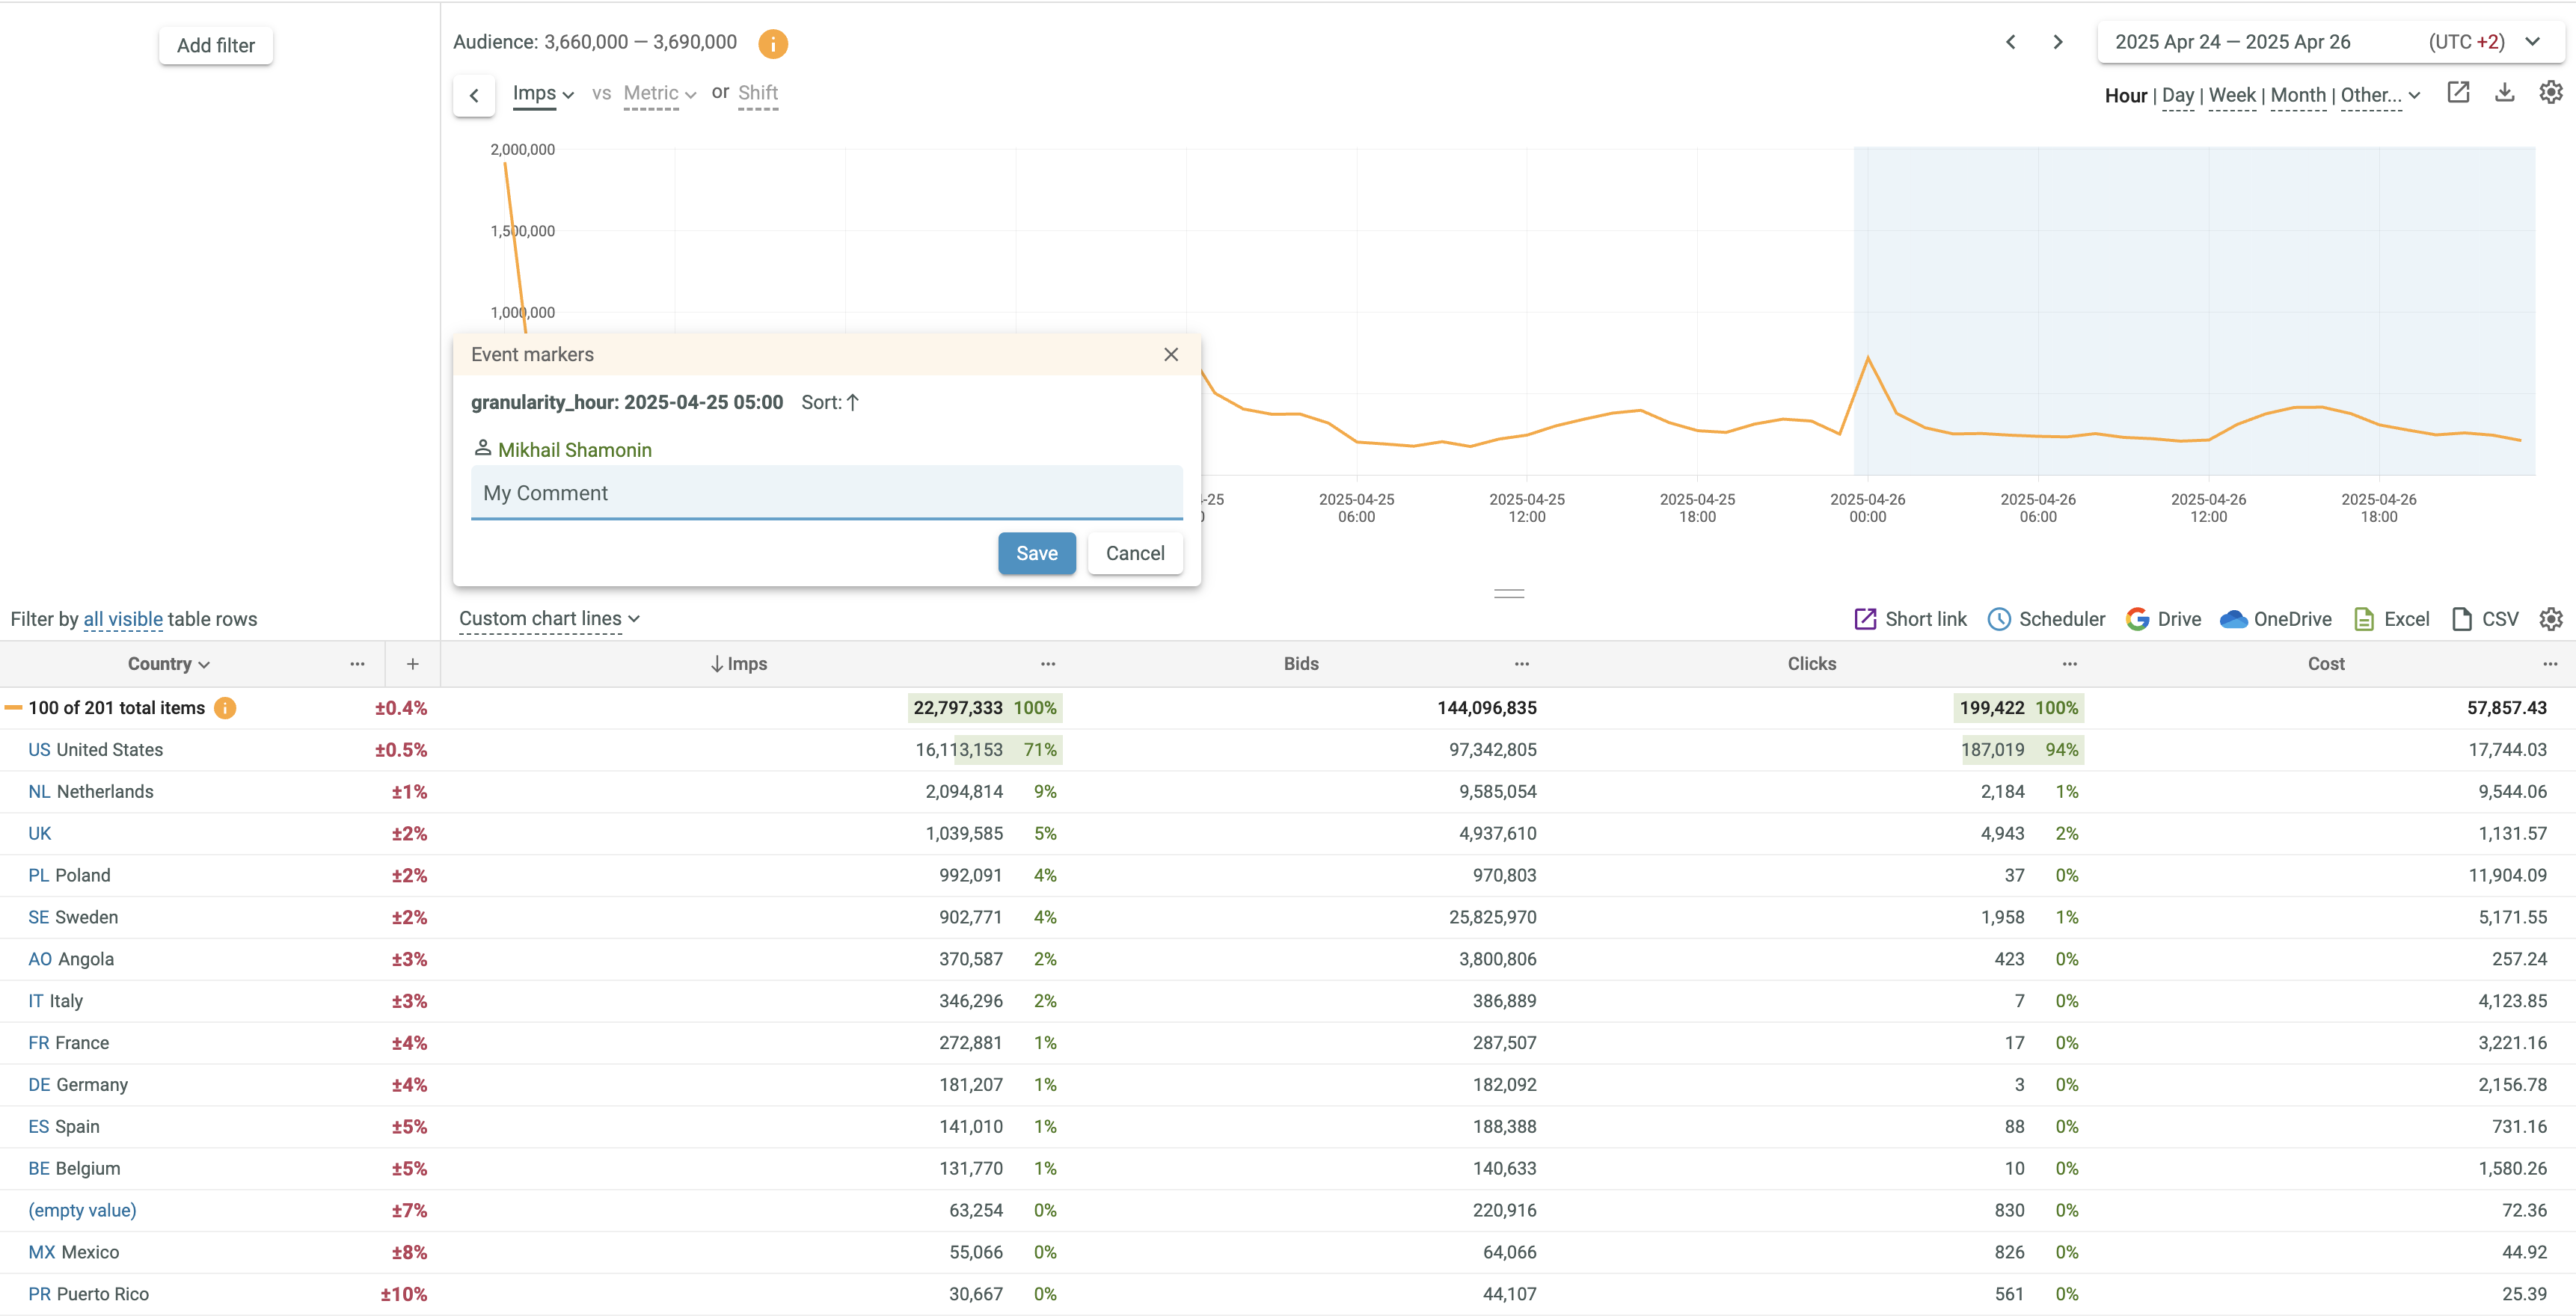The width and height of the screenshot is (2576, 1316).
Task: Toggle sort direction in Event markers
Action: pos(852,402)
